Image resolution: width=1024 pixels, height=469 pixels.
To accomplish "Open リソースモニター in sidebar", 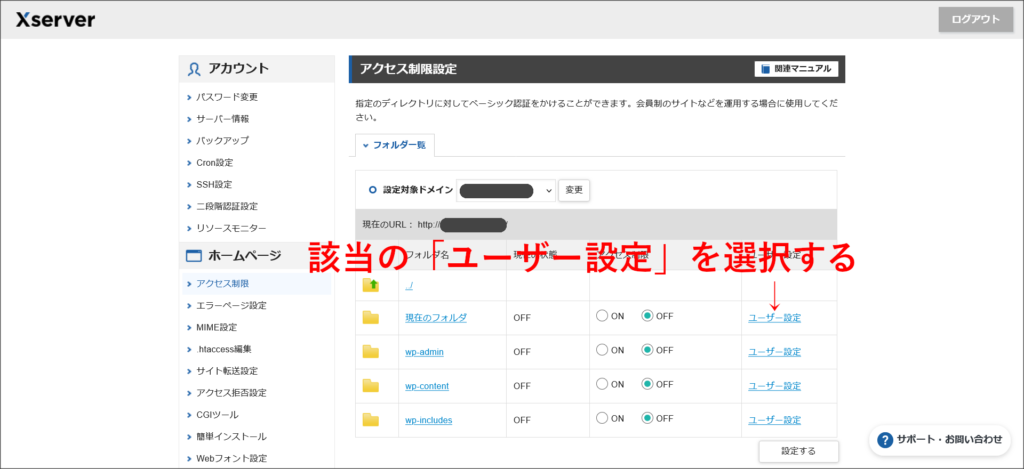I will coord(231,228).
